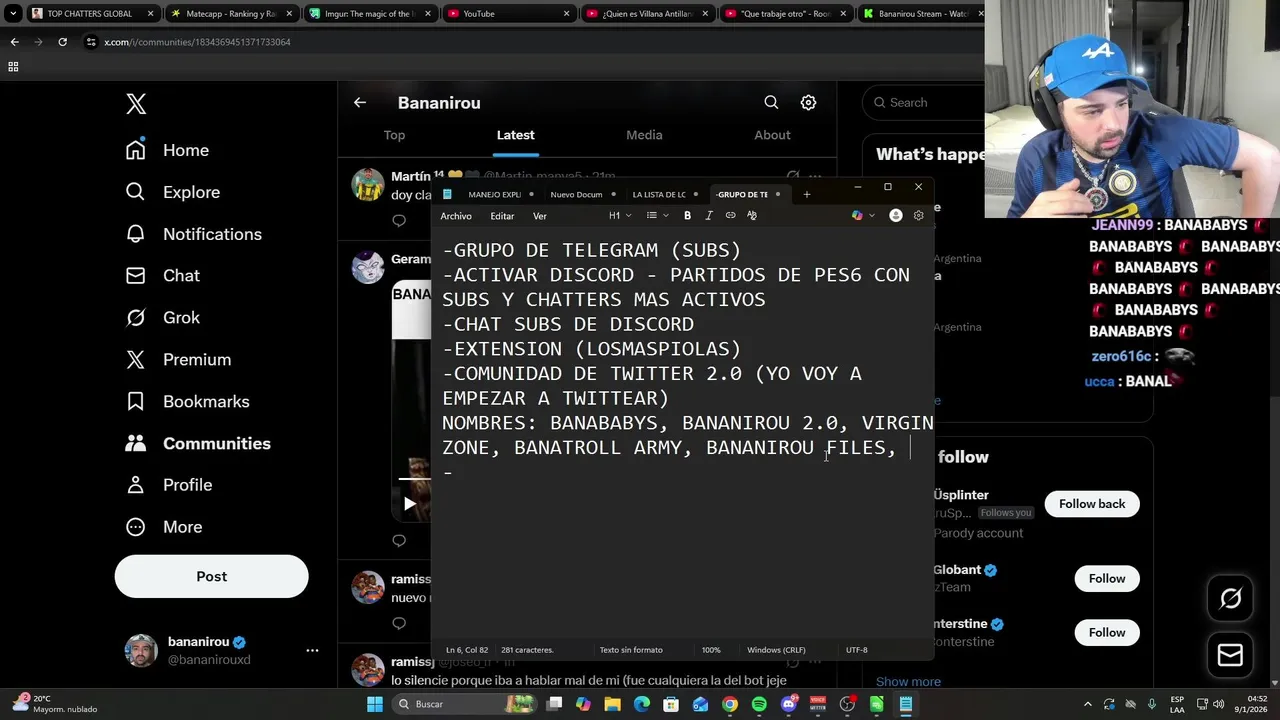The image size is (1280, 720).
Task: Switch to the About tab
Action: point(772,135)
